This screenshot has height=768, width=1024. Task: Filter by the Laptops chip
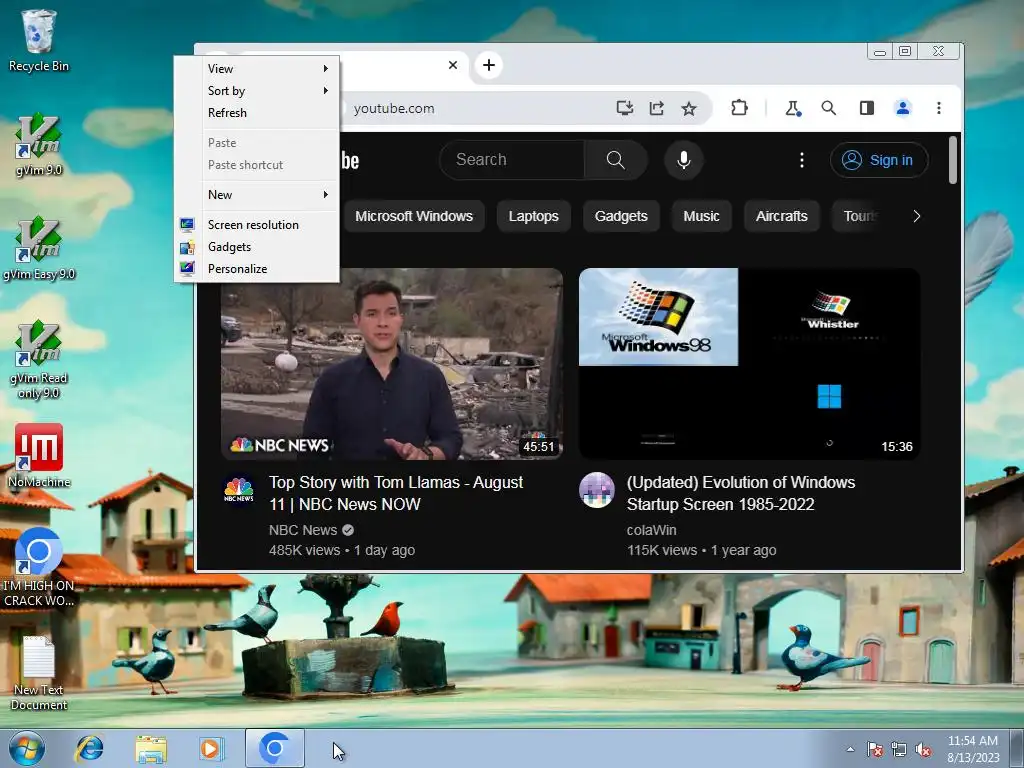pyautogui.click(x=534, y=216)
